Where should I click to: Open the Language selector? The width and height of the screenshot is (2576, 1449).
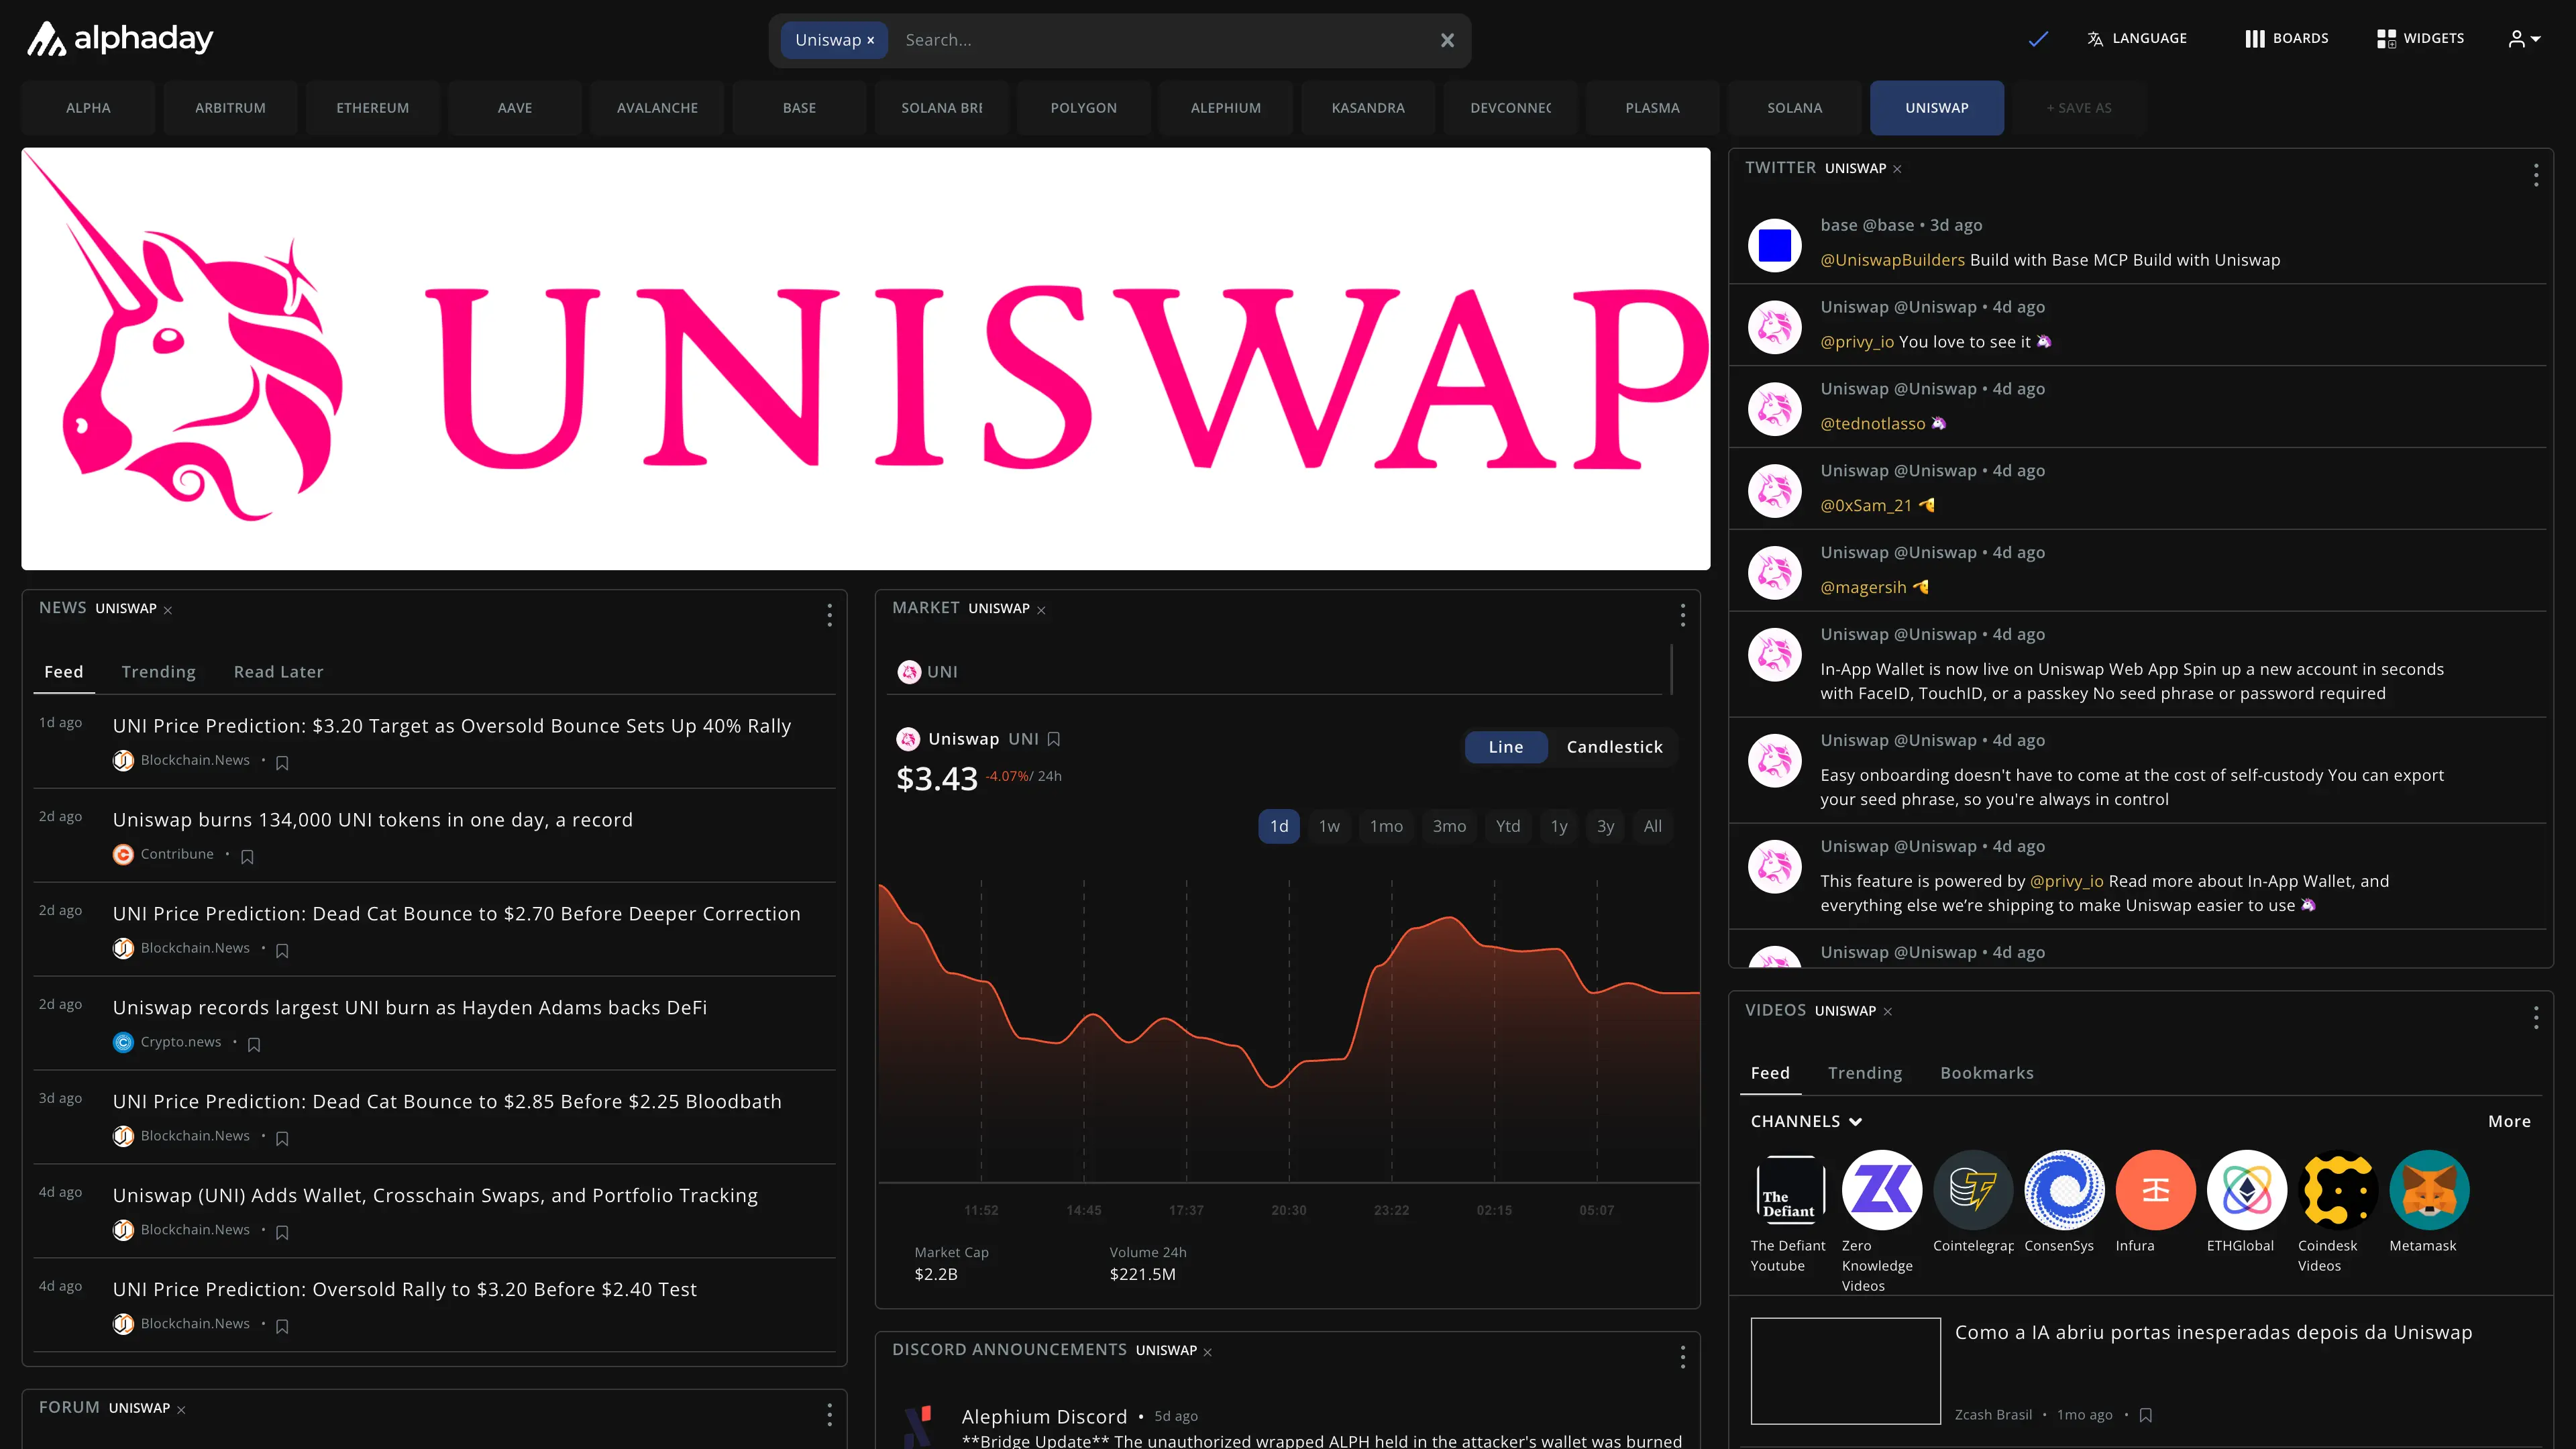(2137, 38)
